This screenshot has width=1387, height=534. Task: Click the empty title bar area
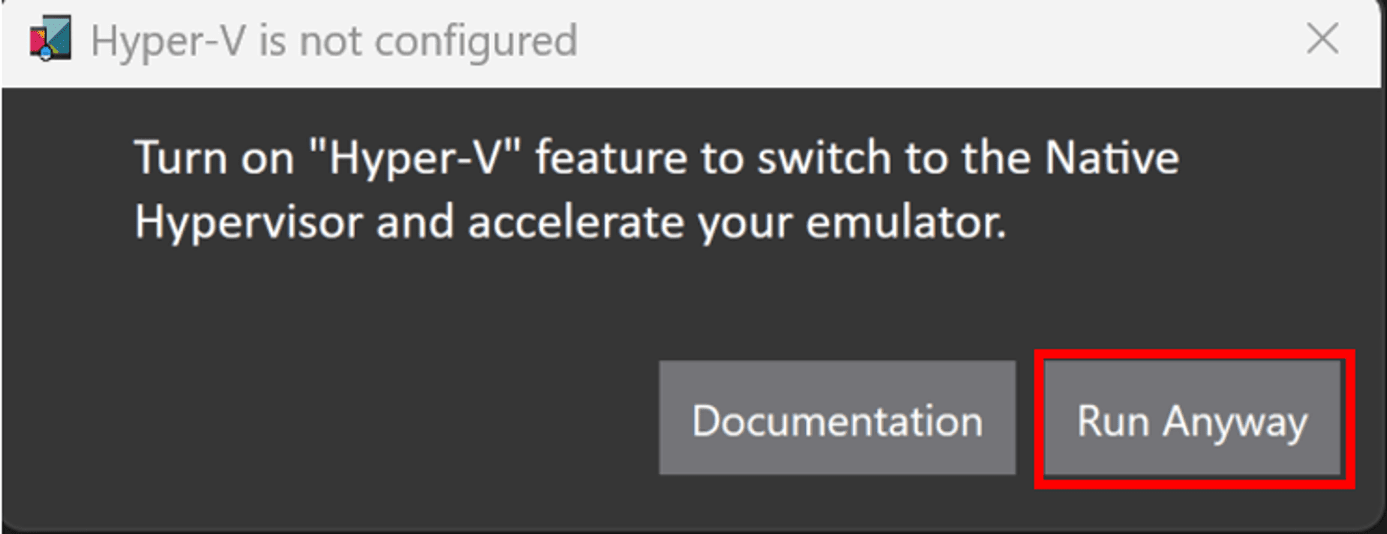tap(900, 41)
